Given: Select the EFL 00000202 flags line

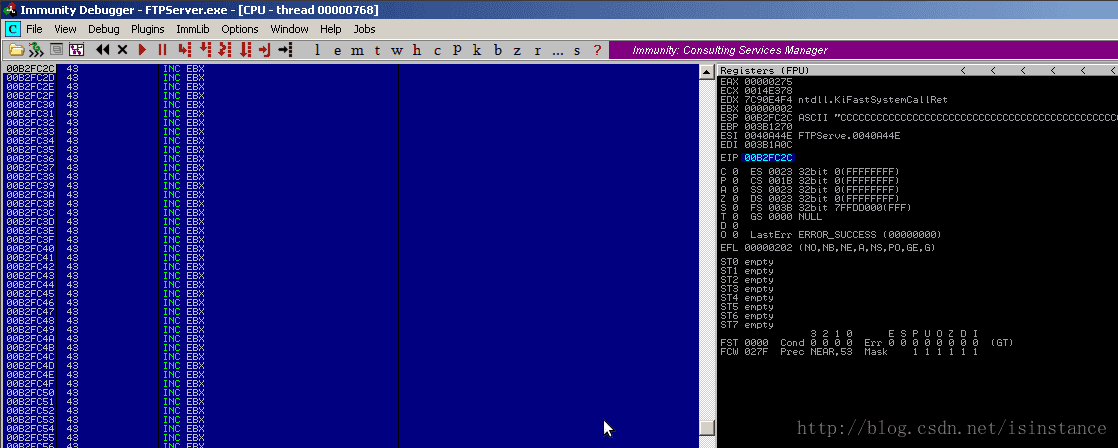Looking at the screenshot, I should tap(828, 248).
